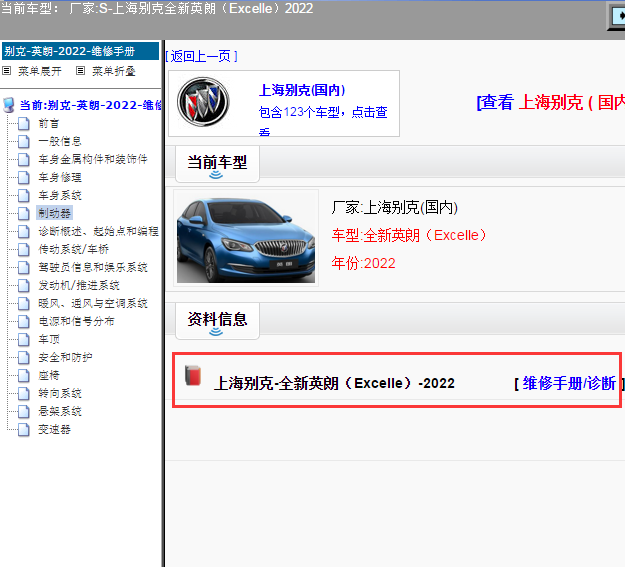
Task: Open 转向系统 chapter
Action: [x=60, y=394]
